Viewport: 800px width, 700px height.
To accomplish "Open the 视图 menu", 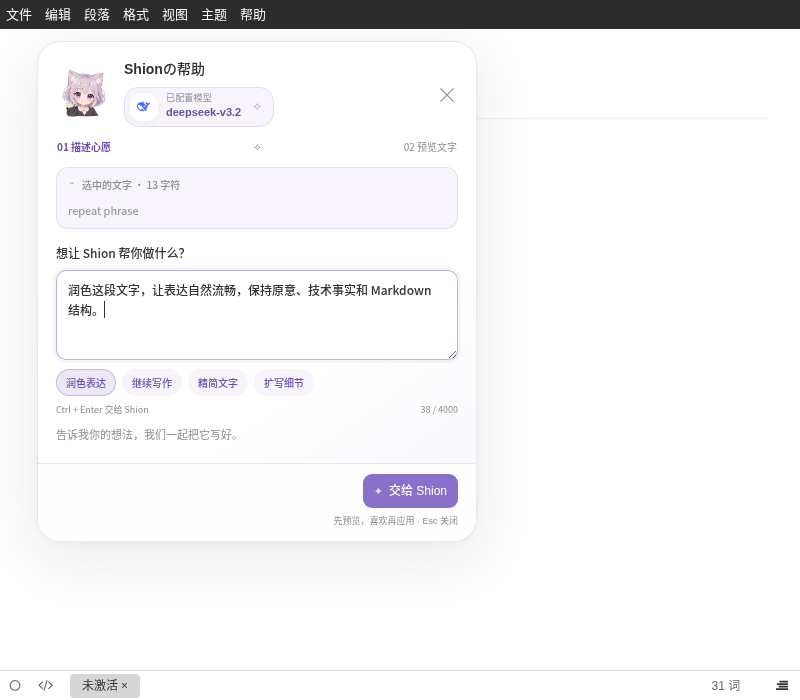I will [x=175, y=15].
